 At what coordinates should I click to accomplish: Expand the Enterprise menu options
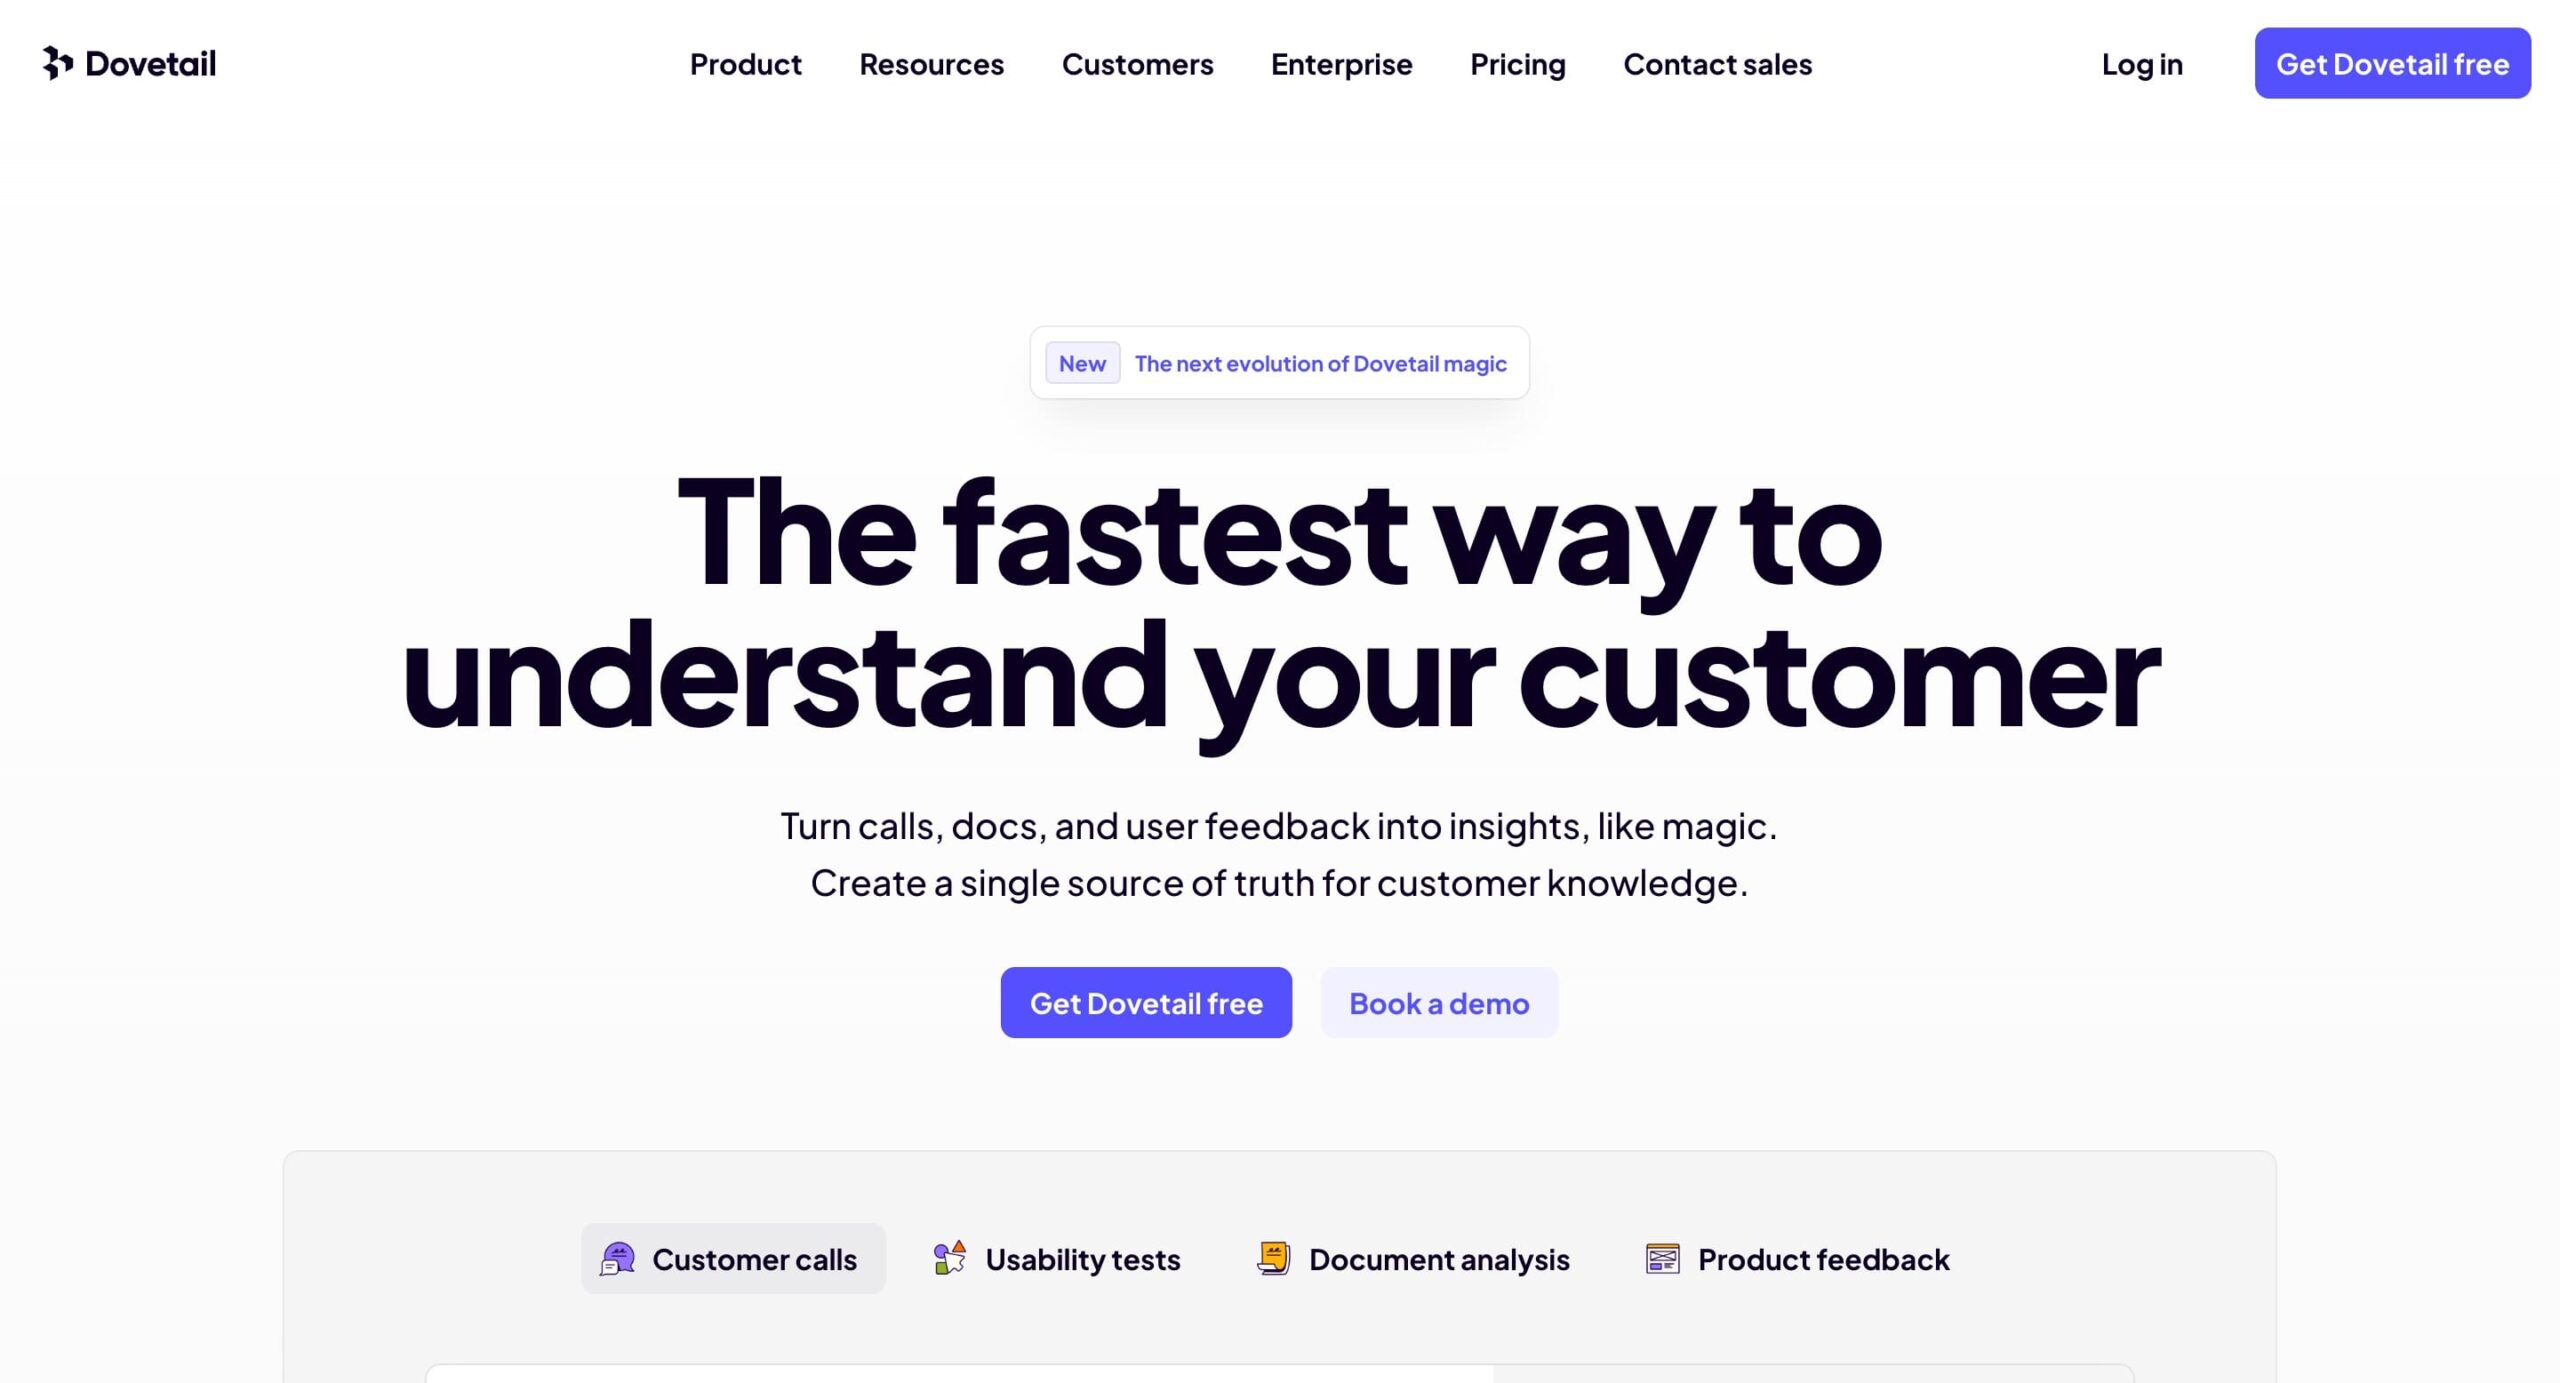(1342, 63)
